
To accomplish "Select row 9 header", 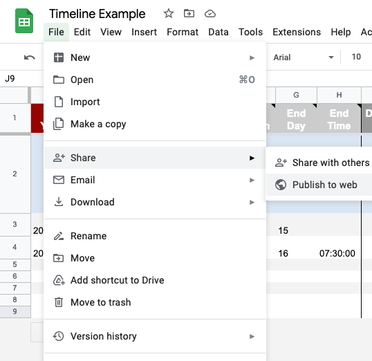I will (x=15, y=312).
